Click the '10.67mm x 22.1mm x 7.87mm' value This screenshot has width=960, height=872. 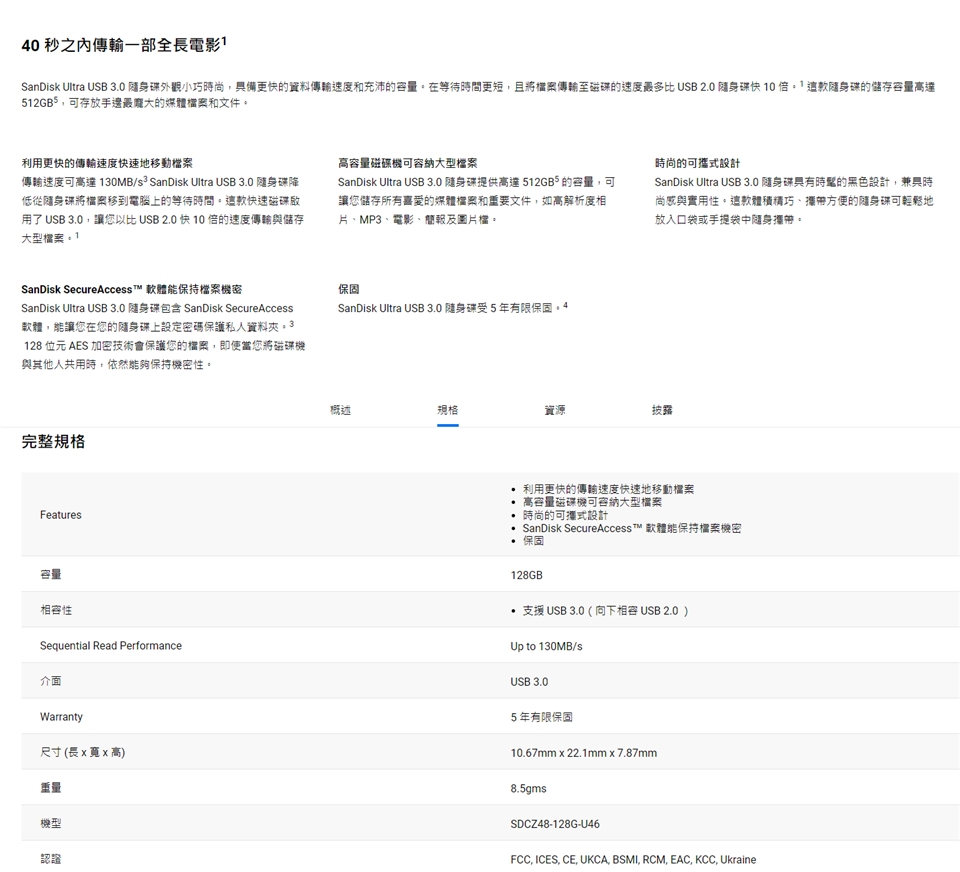point(584,753)
